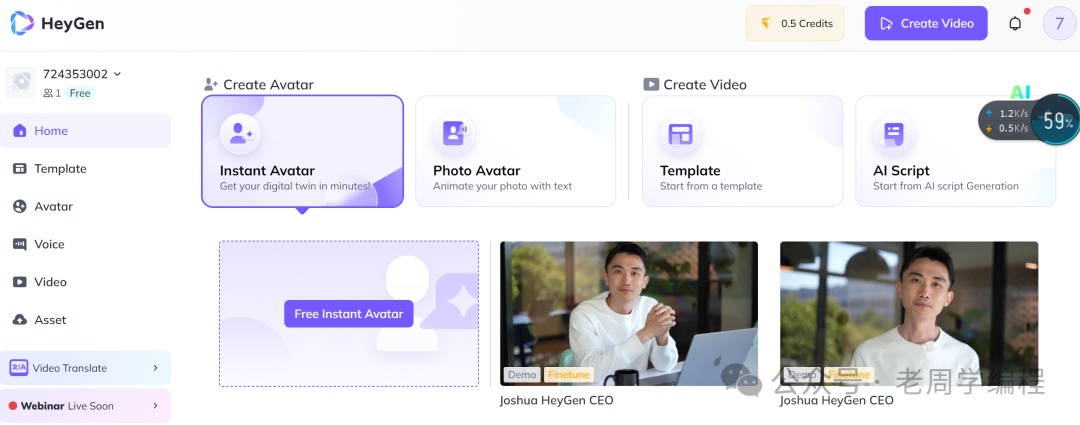This screenshot has width=1080, height=425.
Task: Select the Instant Avatar card
Action: (302, 151)
